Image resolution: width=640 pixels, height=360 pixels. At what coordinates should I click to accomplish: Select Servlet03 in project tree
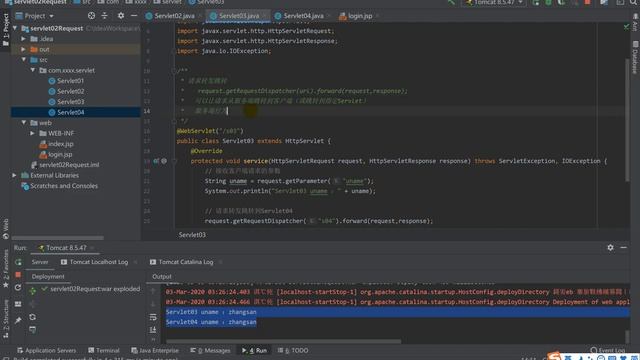[70, 102]
